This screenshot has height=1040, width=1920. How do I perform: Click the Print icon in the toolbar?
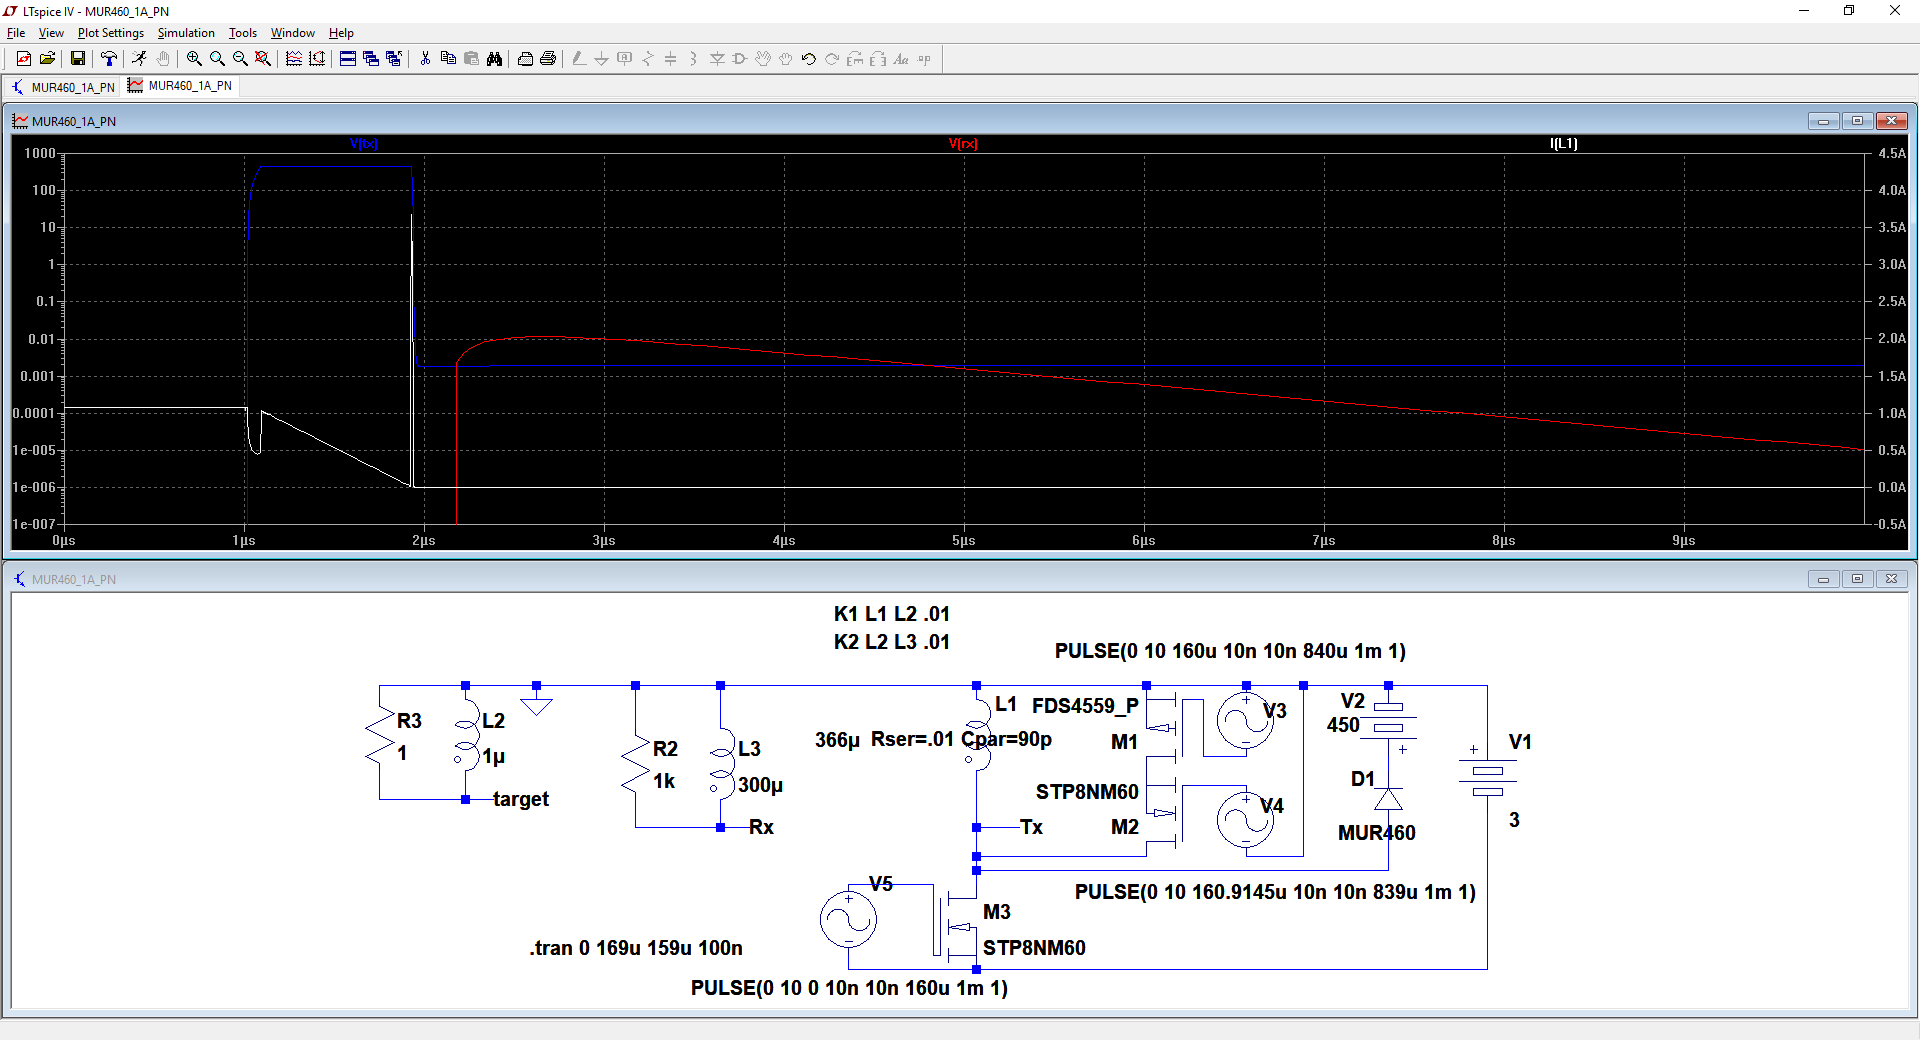point(548,59)
